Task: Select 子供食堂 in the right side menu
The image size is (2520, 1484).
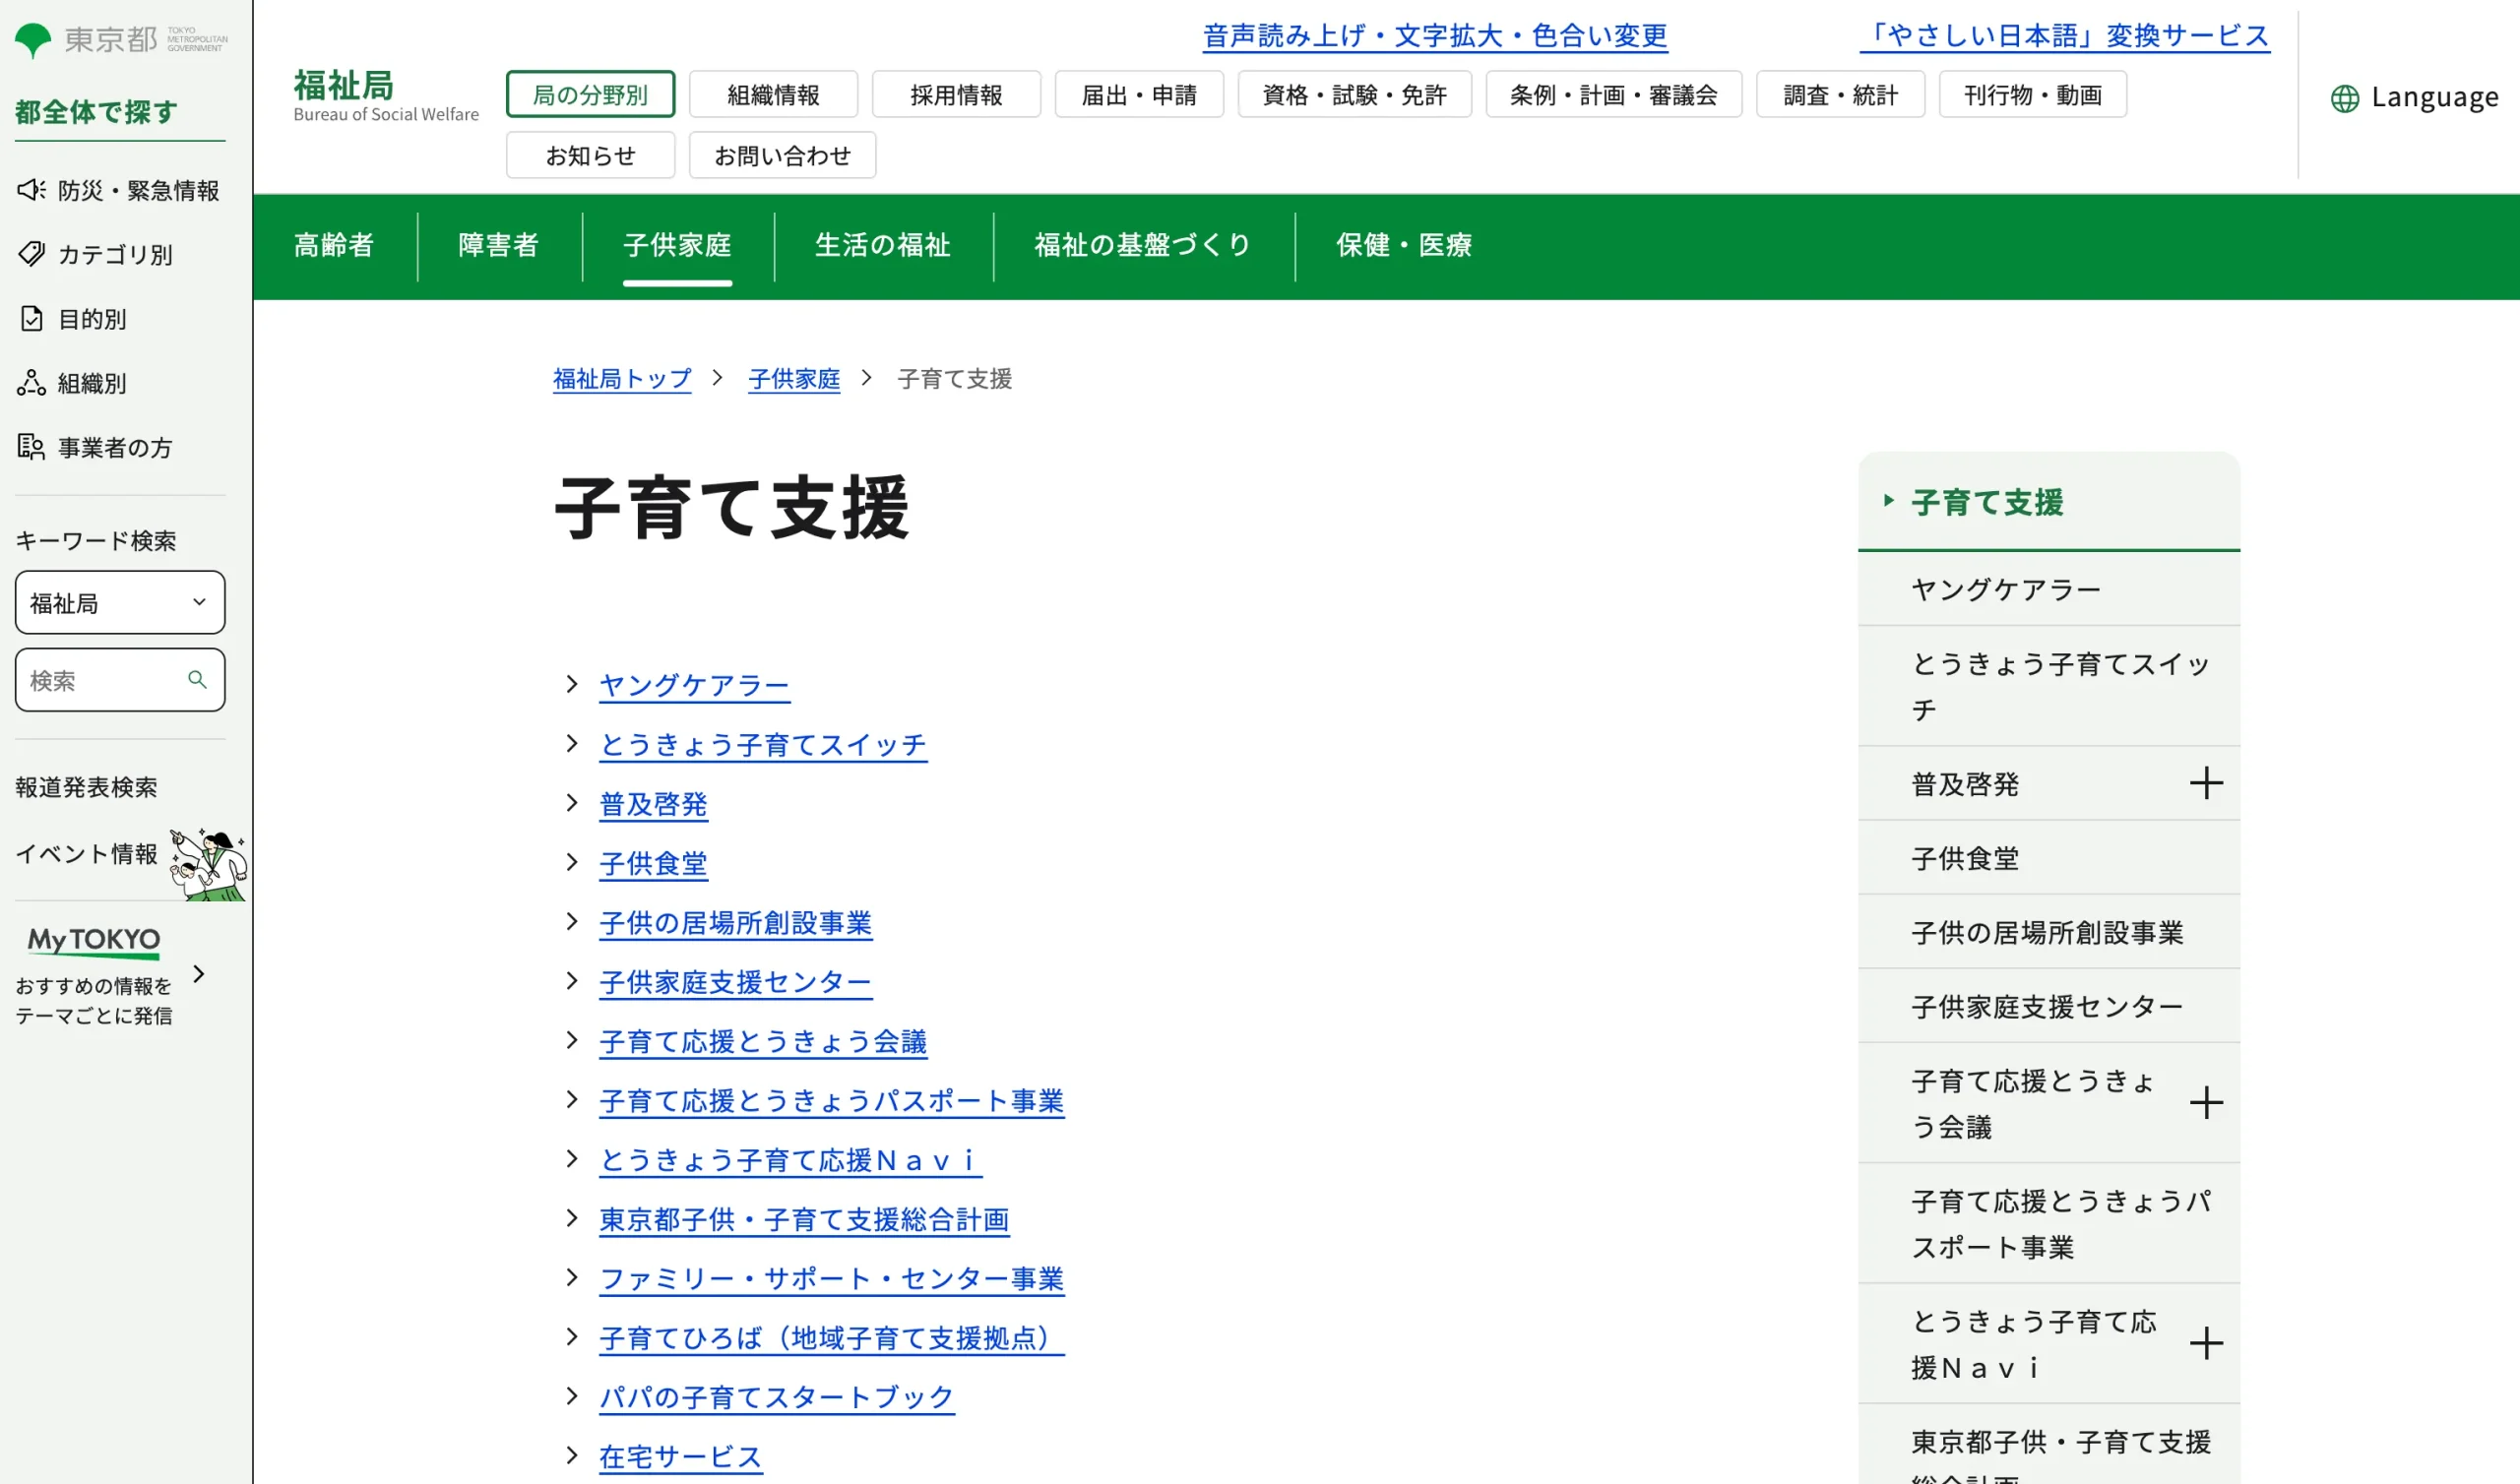Action: coord(2048,858)
